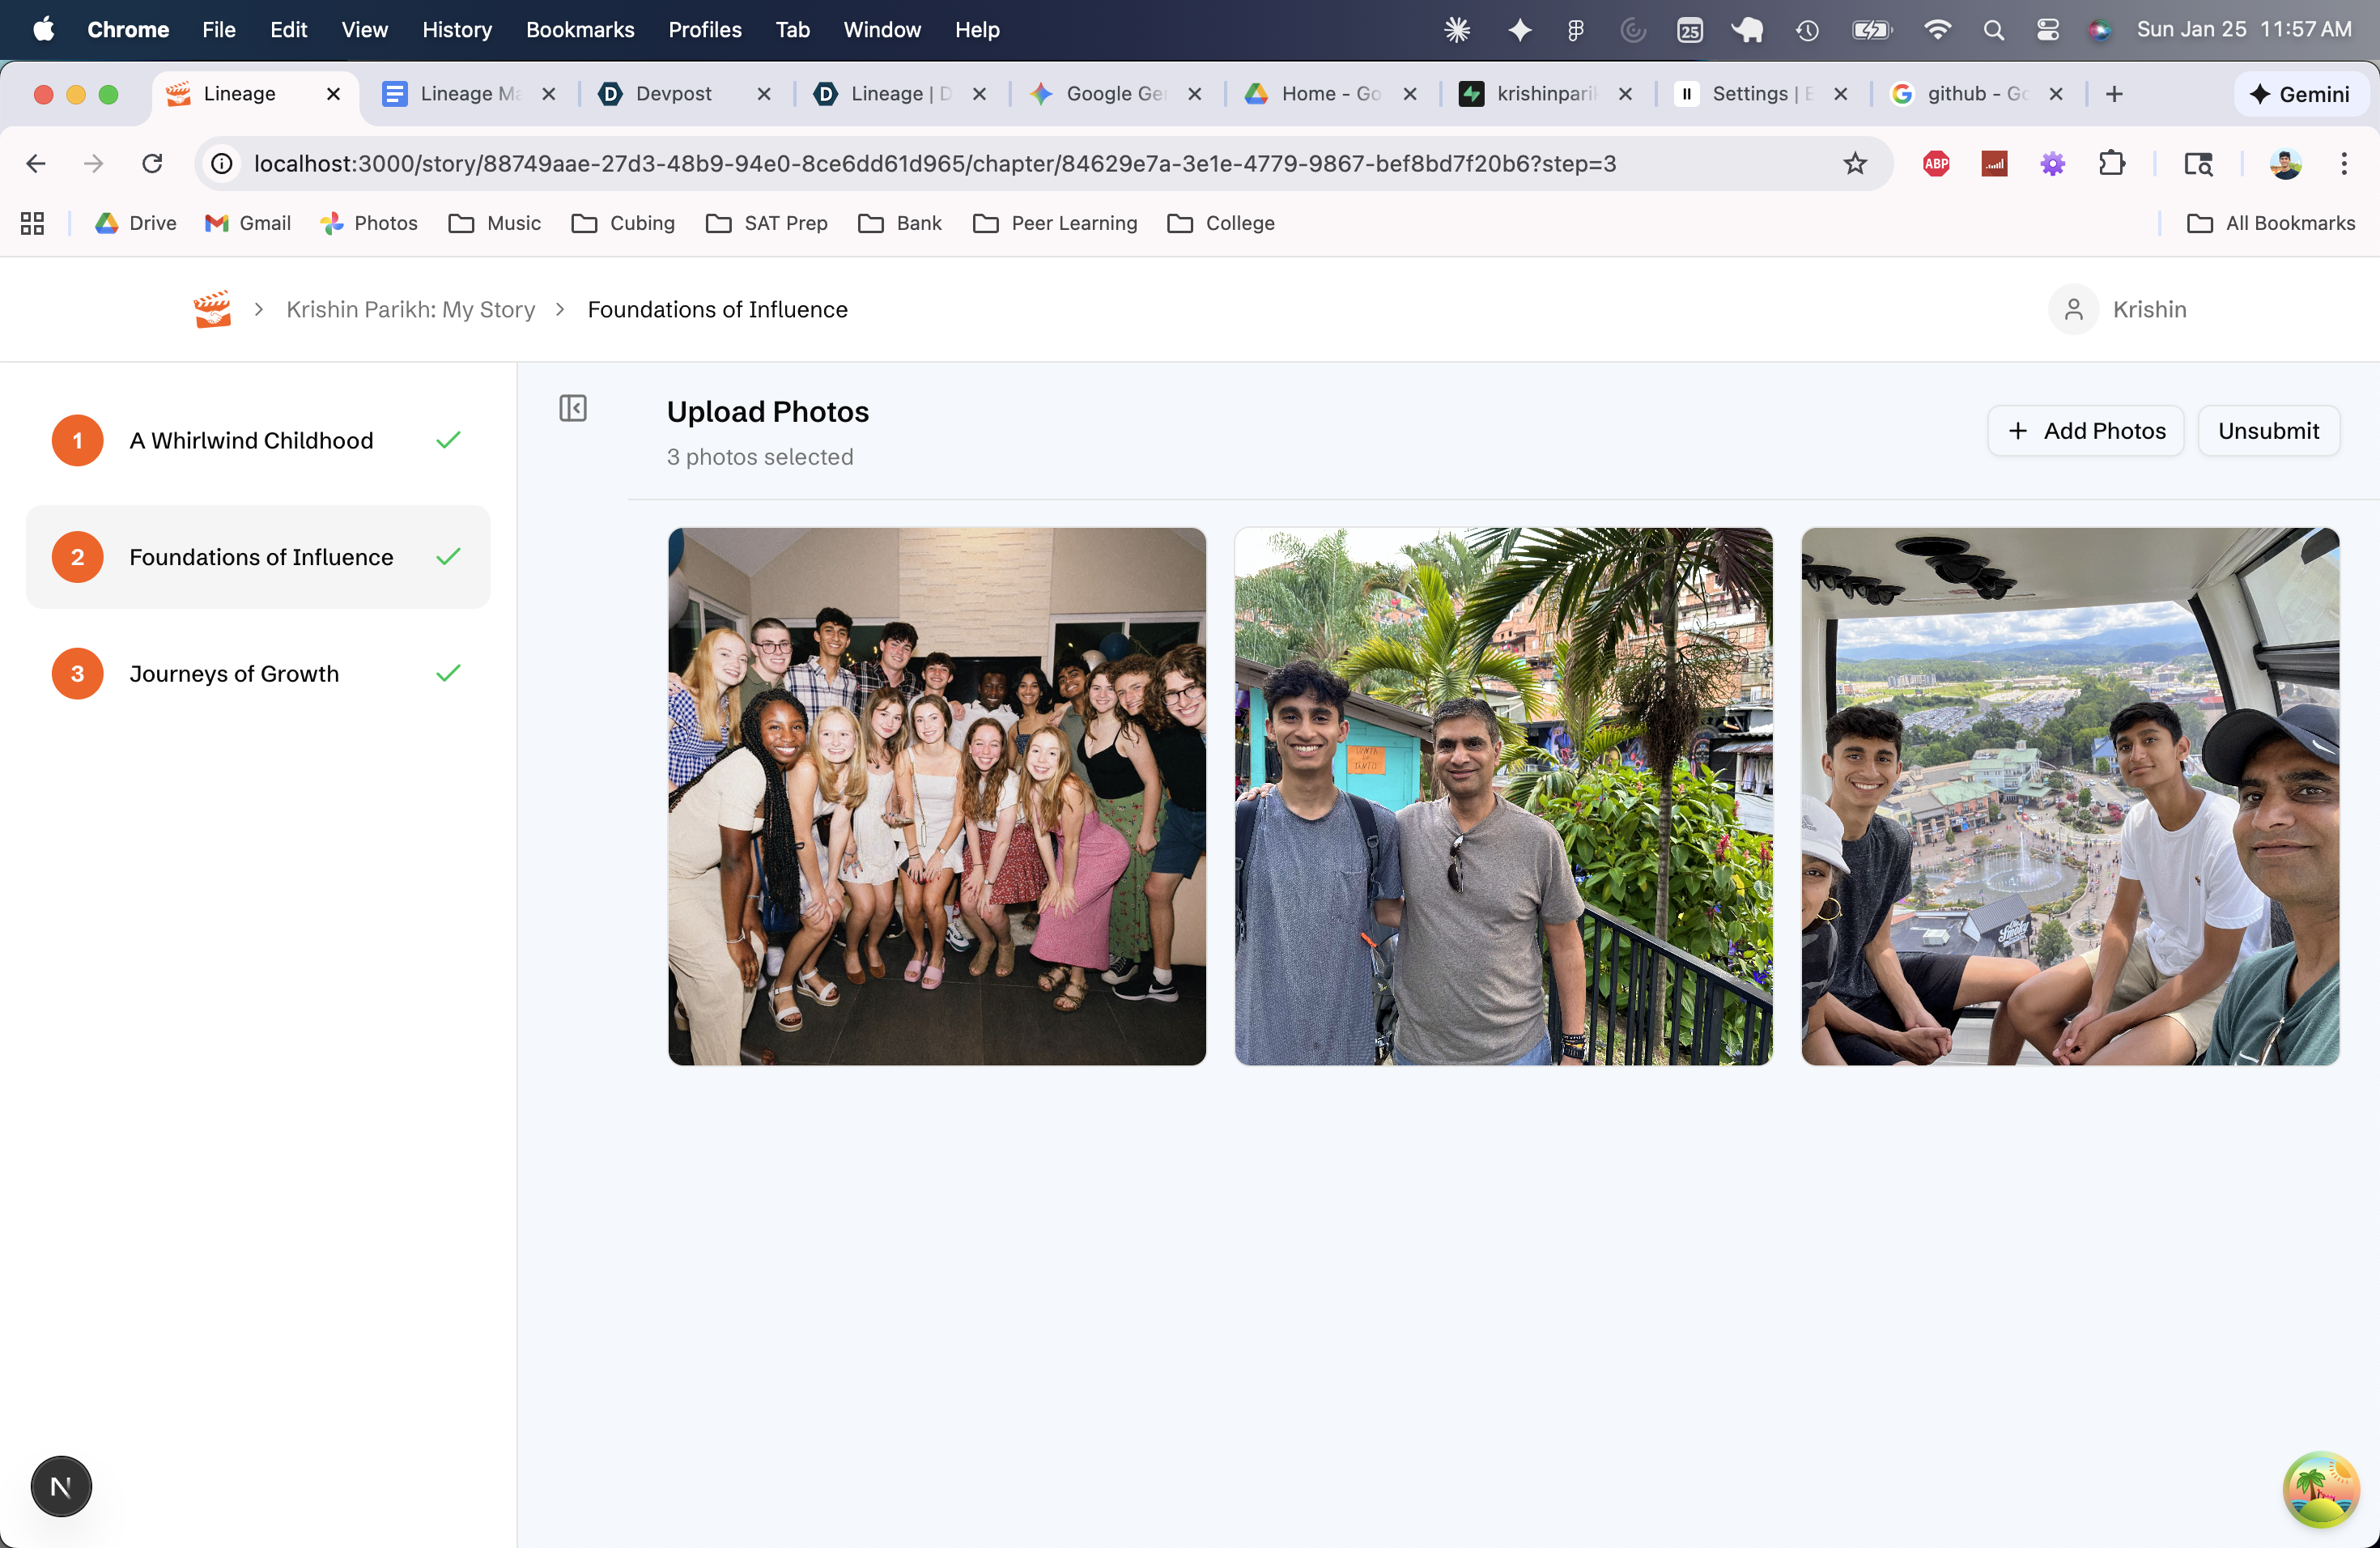Screen dimensions: 2380x1548
Task: Open the Chrome extensions puzzle icon
Action: tap(2111, 163)
